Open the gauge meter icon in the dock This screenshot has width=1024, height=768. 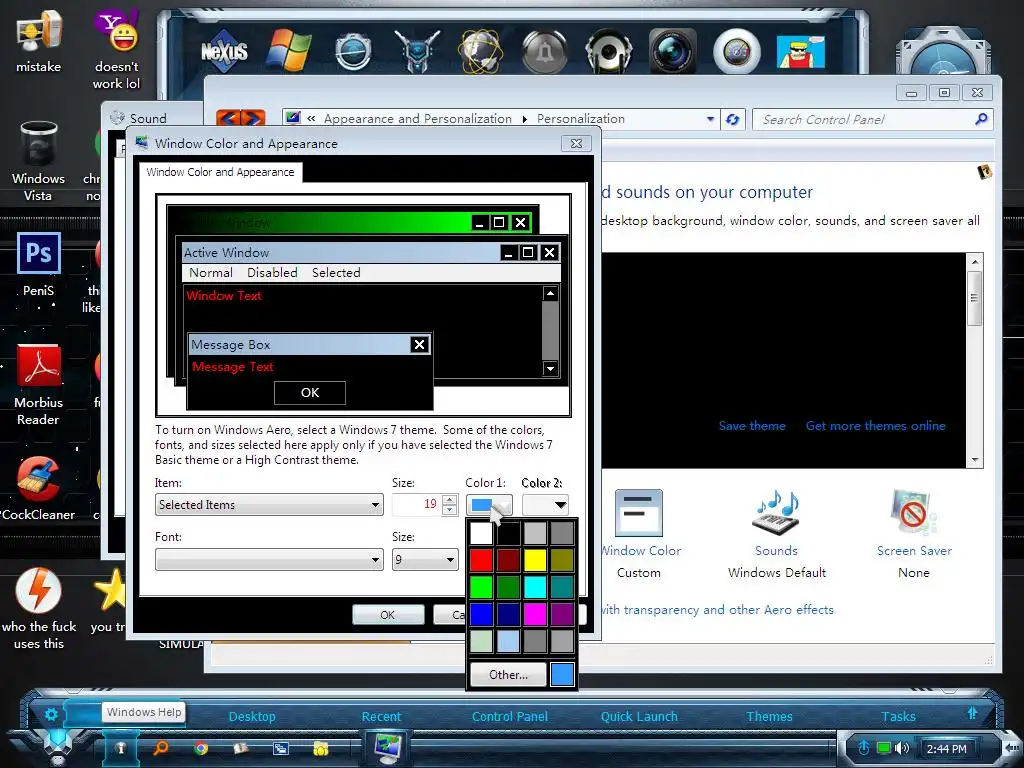pos(737,51)
